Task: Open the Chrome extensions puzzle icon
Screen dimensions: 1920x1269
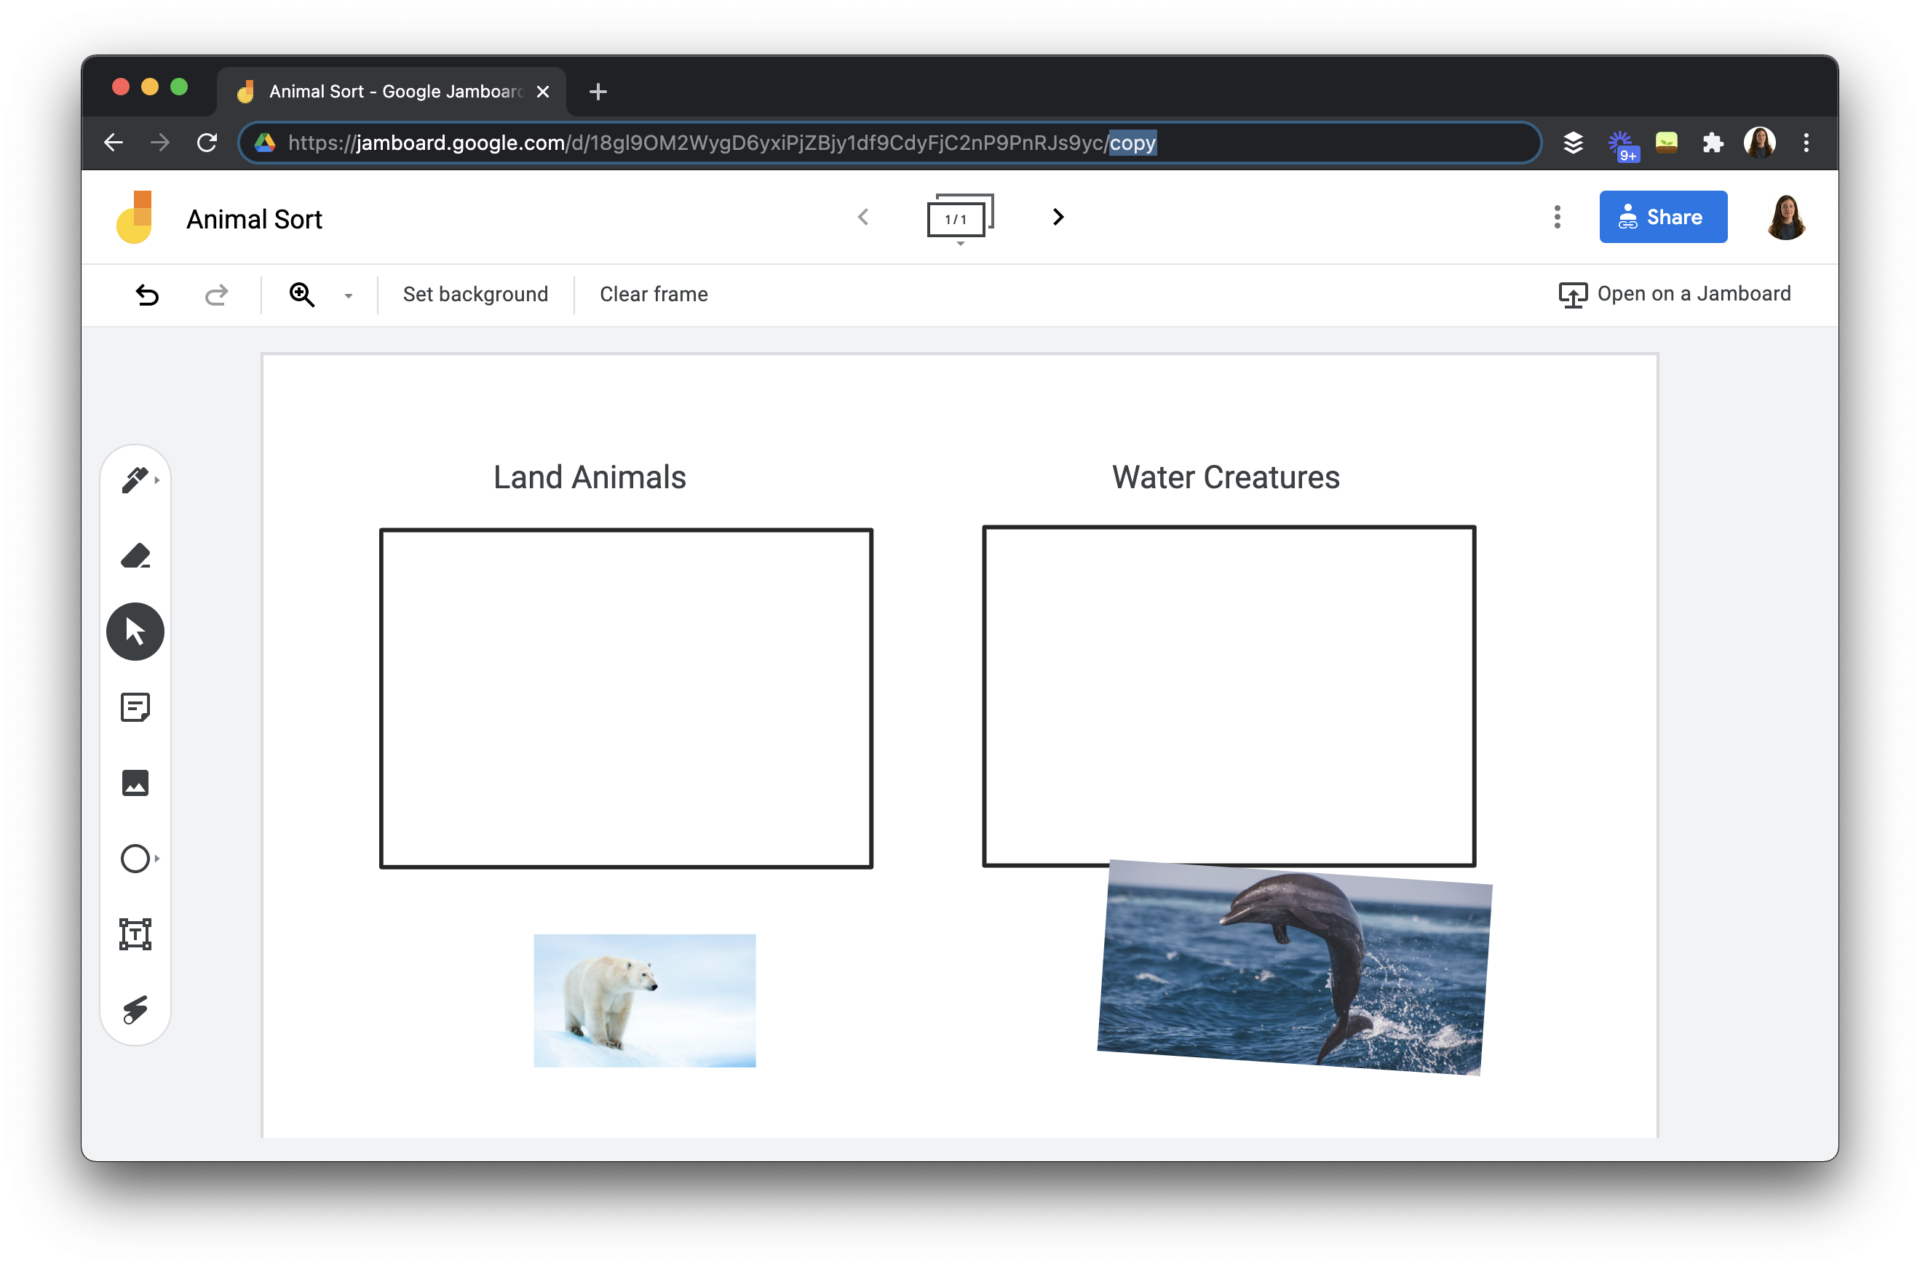Action: click(x=1712, y=143)
